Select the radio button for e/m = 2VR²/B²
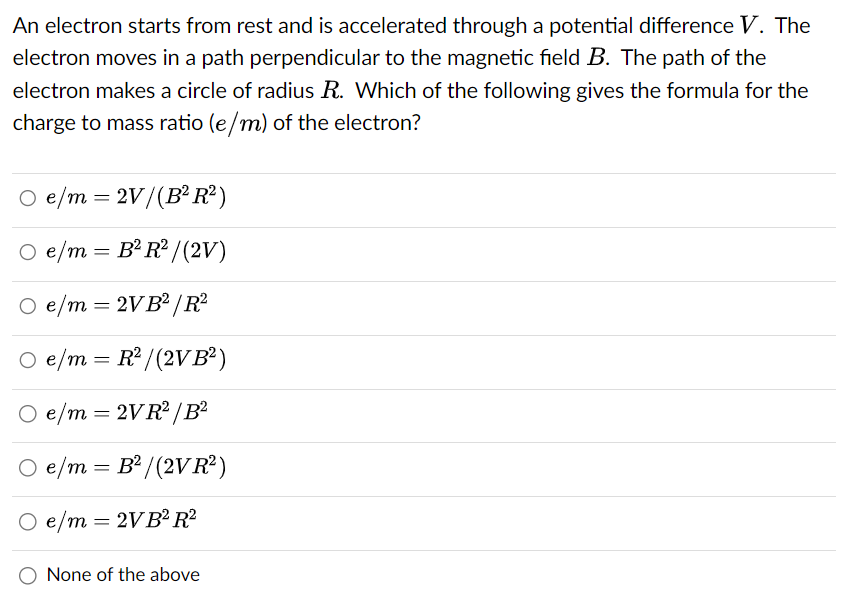 pos(27,414)
